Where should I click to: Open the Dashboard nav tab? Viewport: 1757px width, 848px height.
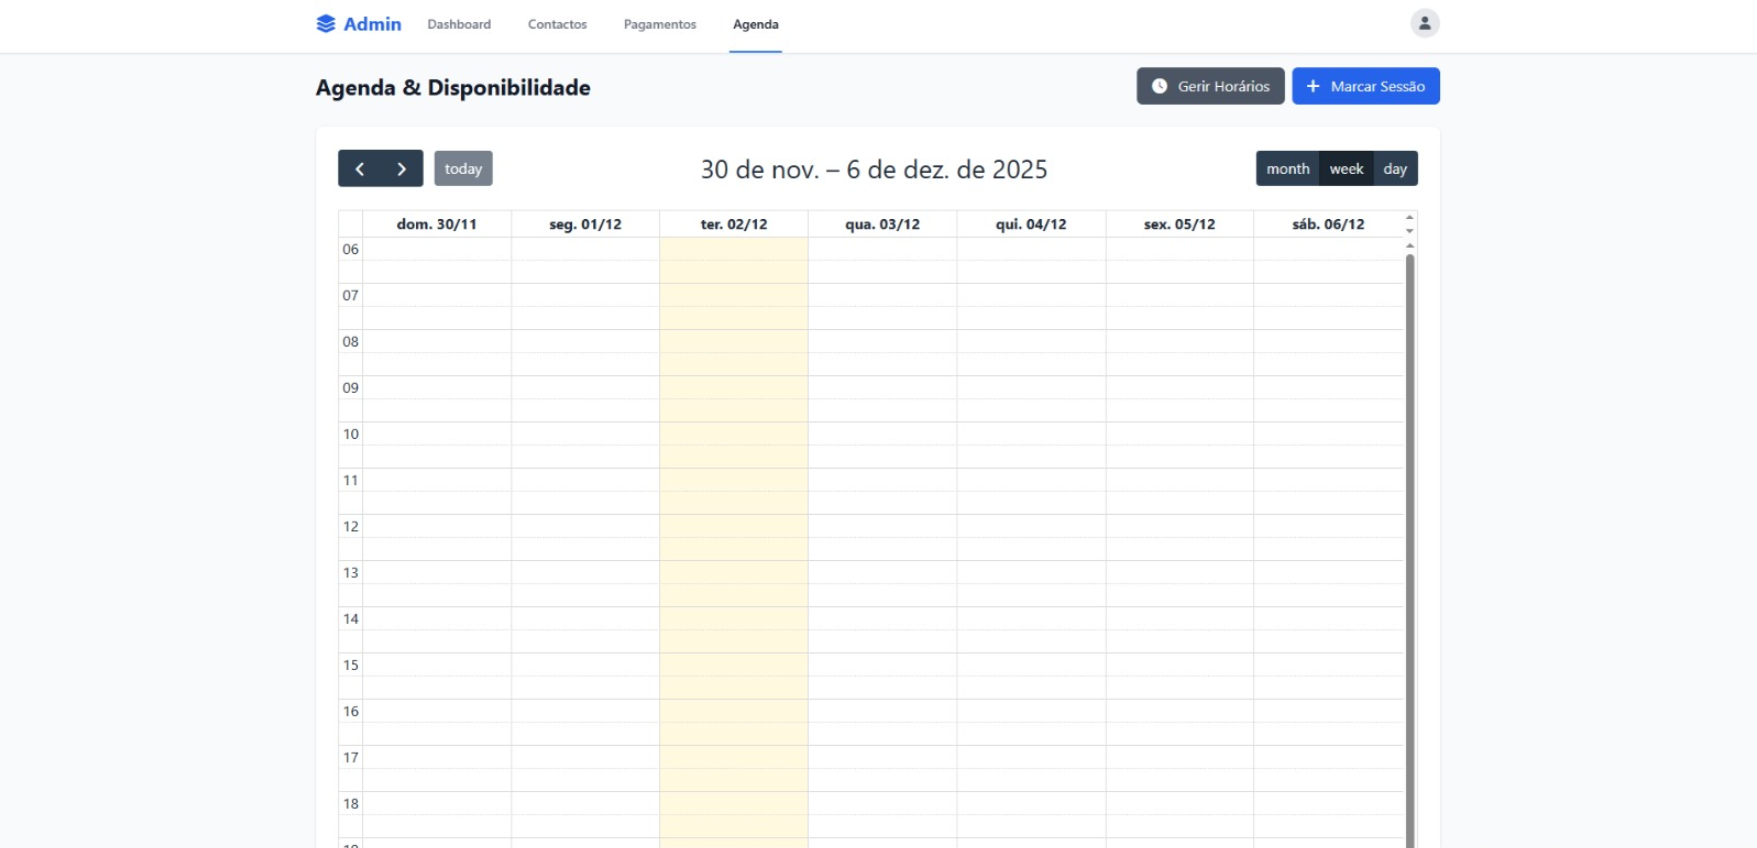click(459, 24)
